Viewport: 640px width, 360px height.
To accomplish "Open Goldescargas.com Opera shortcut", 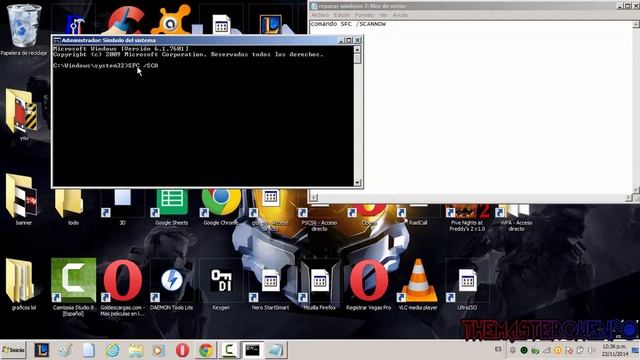I will coord(123,281).
